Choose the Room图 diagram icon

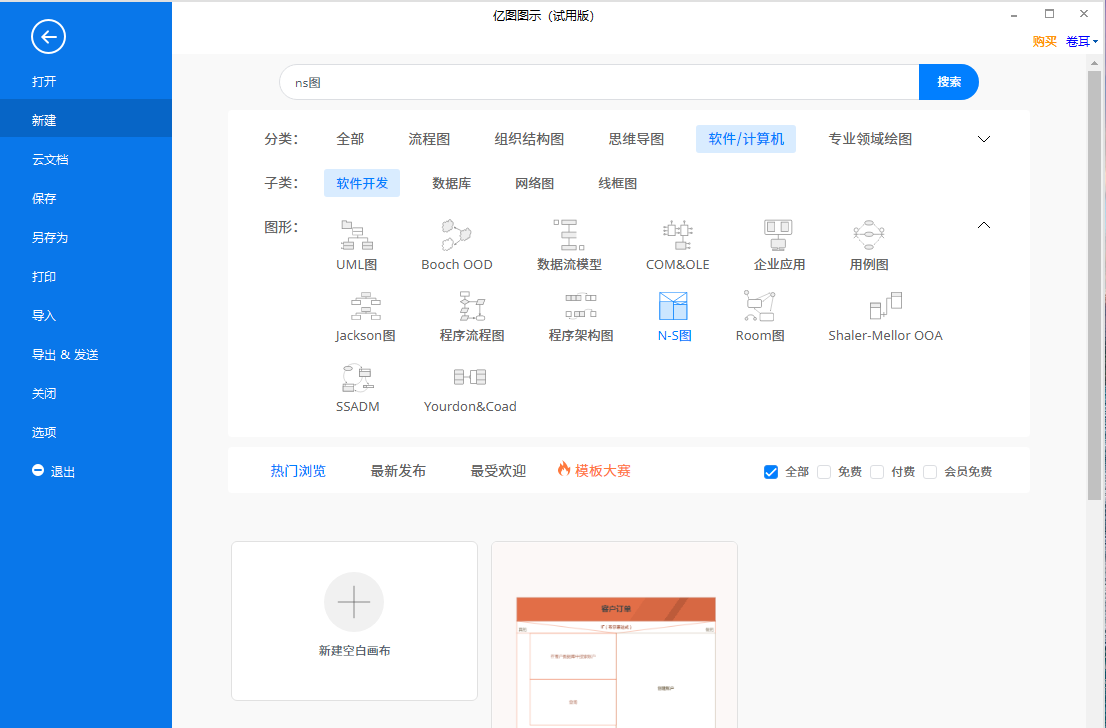click(760, 306)
